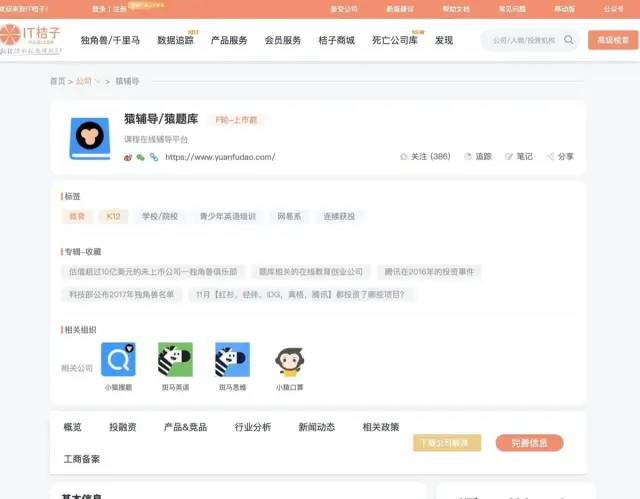Click the status badge beside 猿辅导/猿题库
Image resolution: width=640 pixels, height=499 pixels.
pos(236,120)
